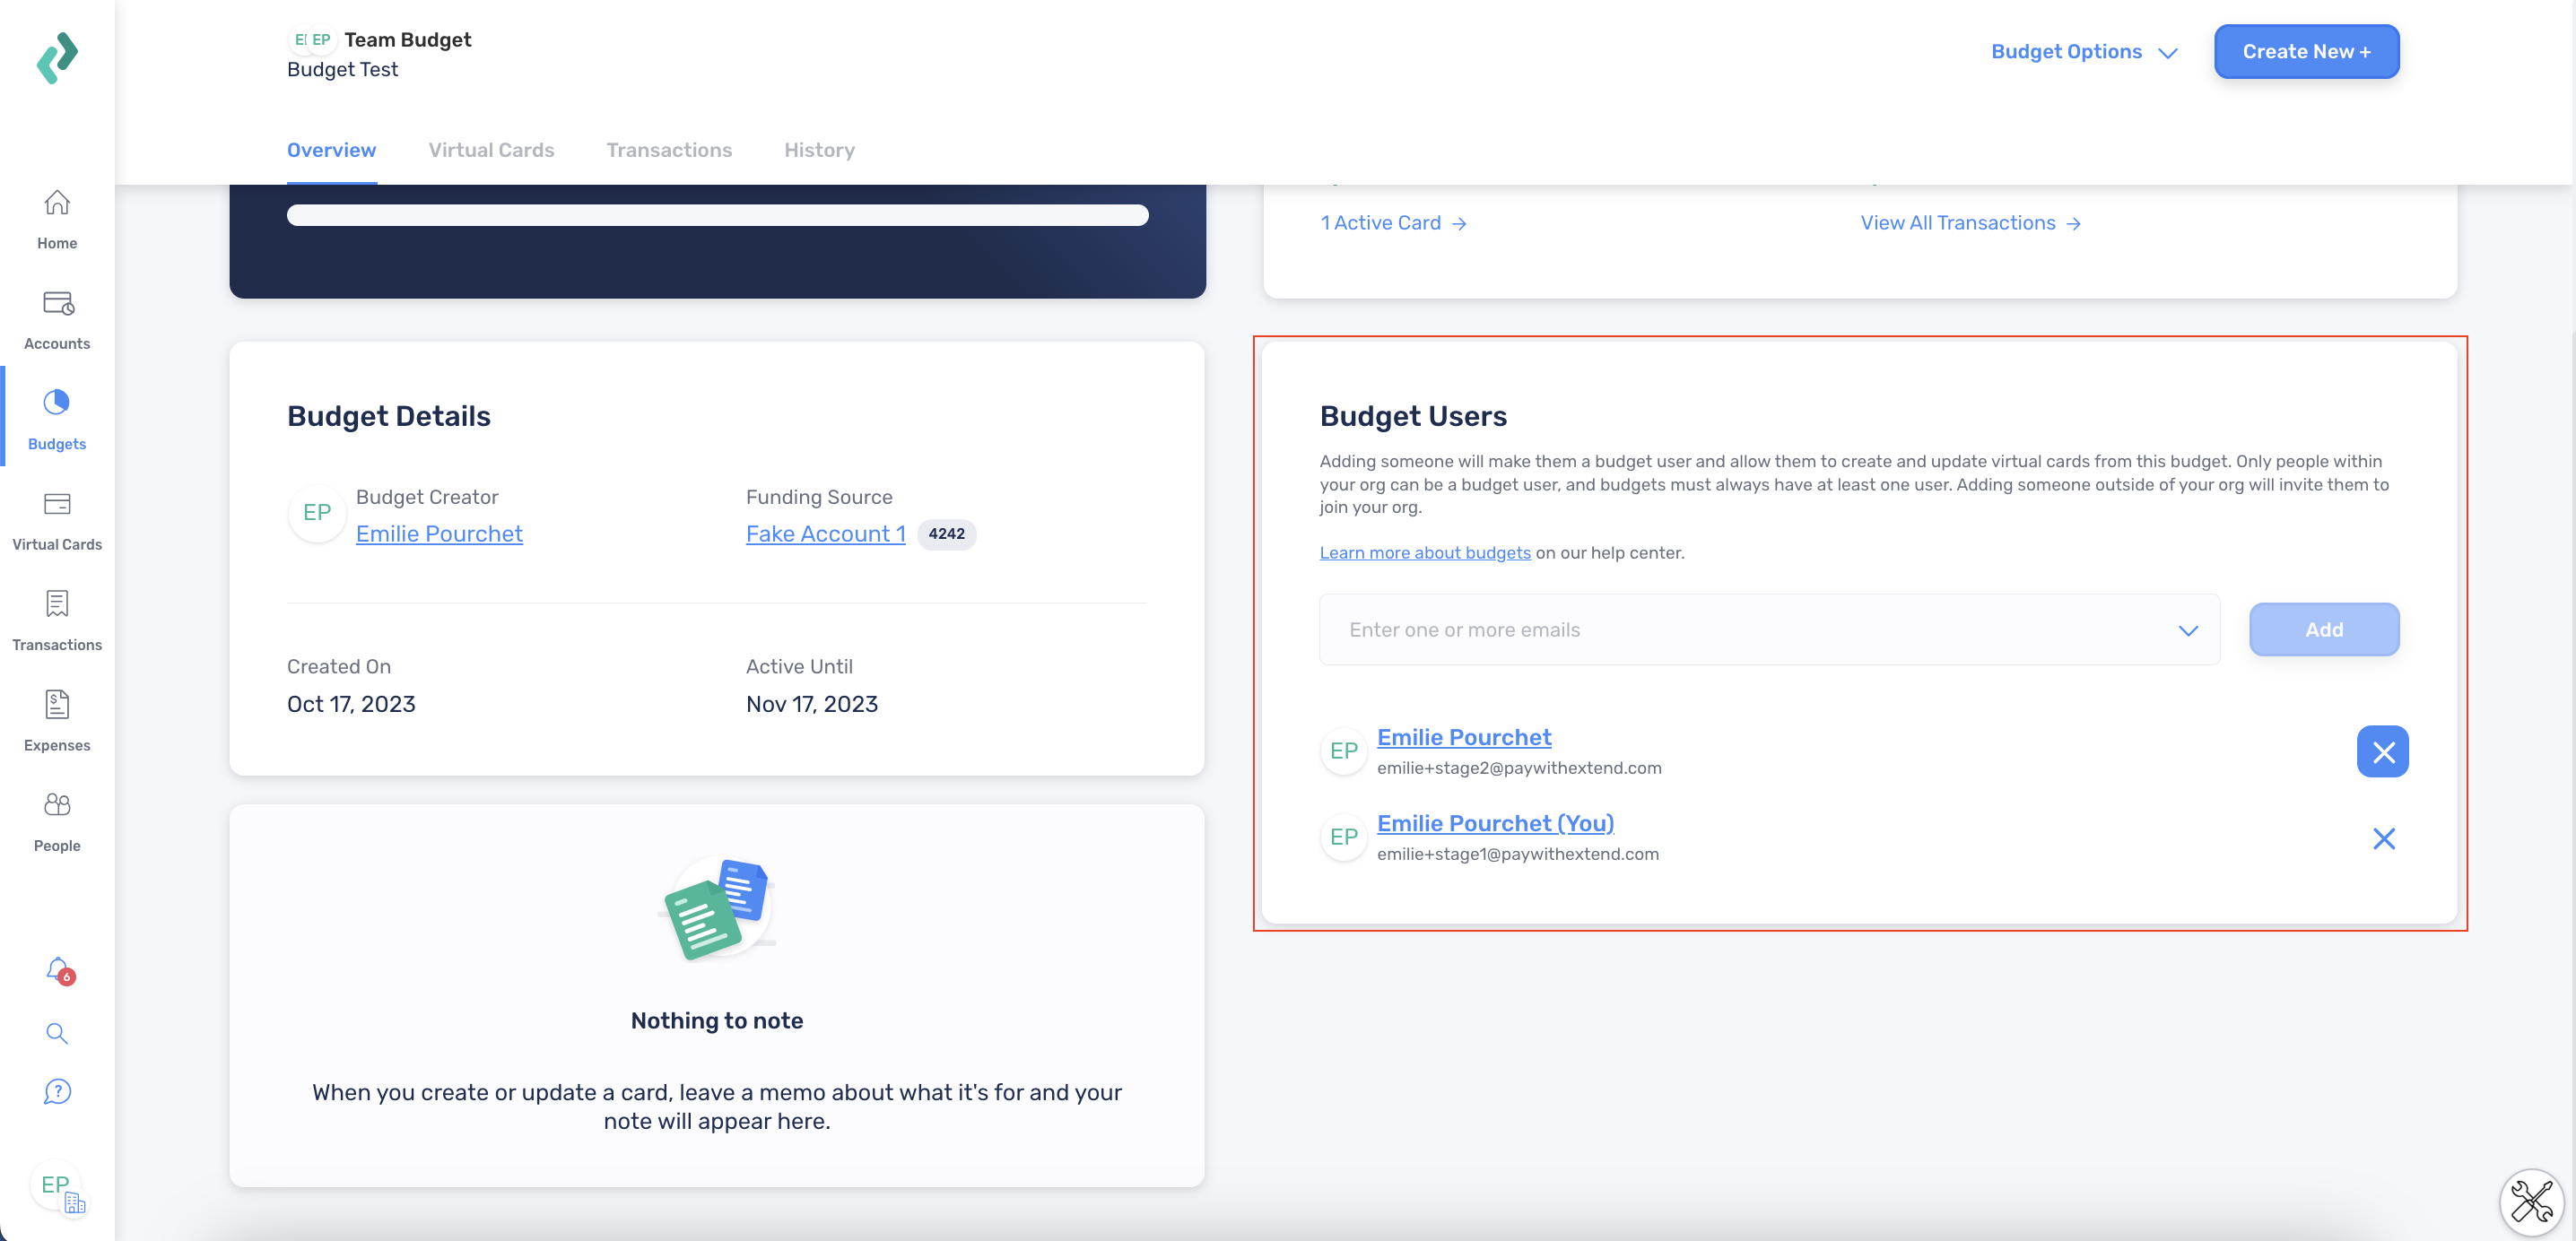The height and width of the screenshot is (1241, 2576).
Task: Click emilie+stage1@paywithextend.com email text
Action: [1518, 854]
